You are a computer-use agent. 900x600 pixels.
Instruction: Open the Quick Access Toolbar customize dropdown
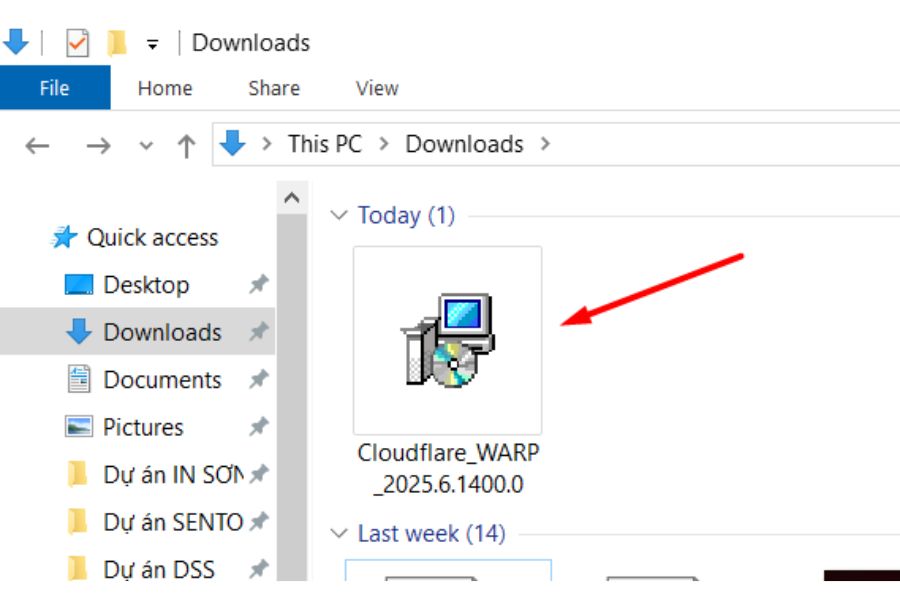pyautogui.click(x=152, y=44)
